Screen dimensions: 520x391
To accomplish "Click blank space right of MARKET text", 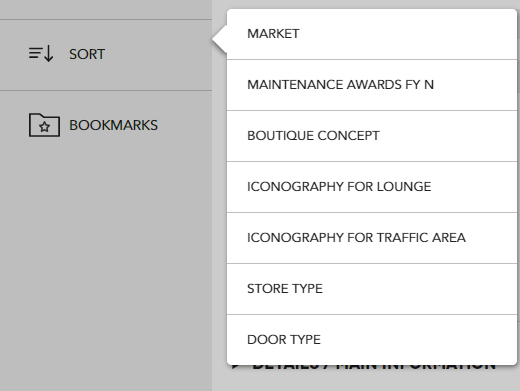I will point(407,34).
